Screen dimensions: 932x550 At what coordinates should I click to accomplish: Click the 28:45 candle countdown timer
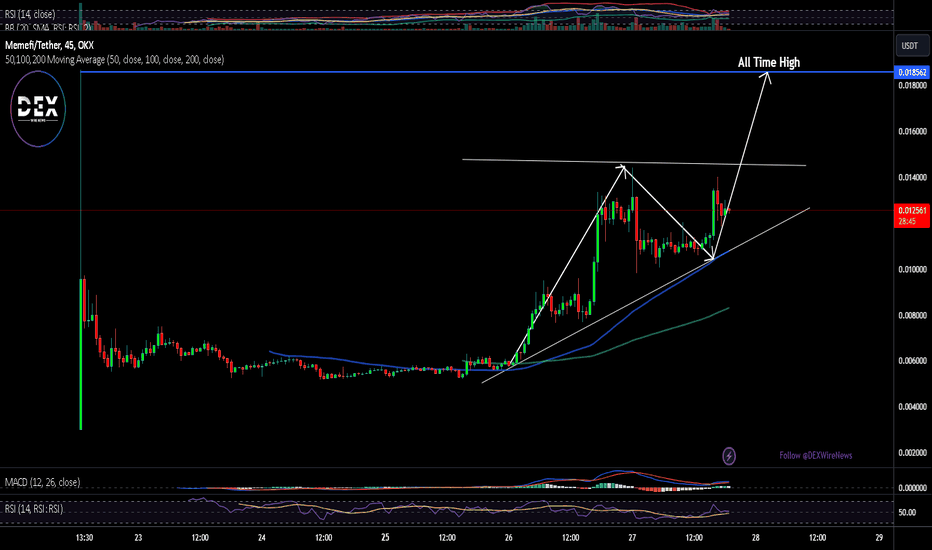(907, 221)
